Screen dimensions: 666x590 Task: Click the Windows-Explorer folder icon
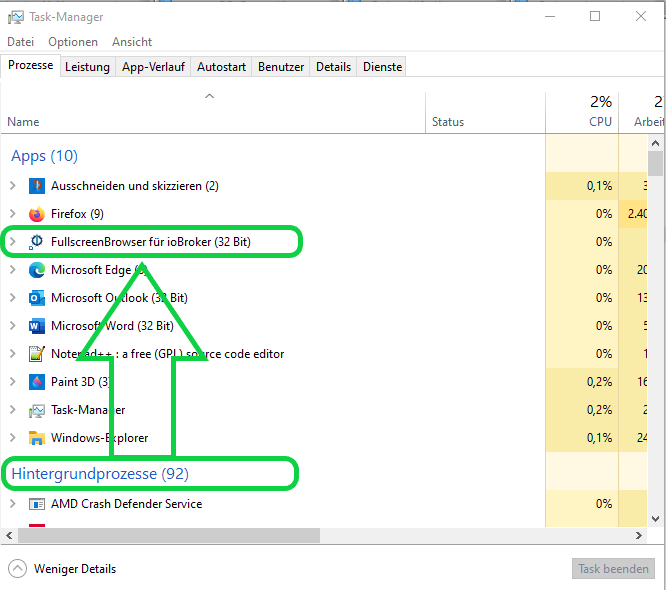pos(37,438)
